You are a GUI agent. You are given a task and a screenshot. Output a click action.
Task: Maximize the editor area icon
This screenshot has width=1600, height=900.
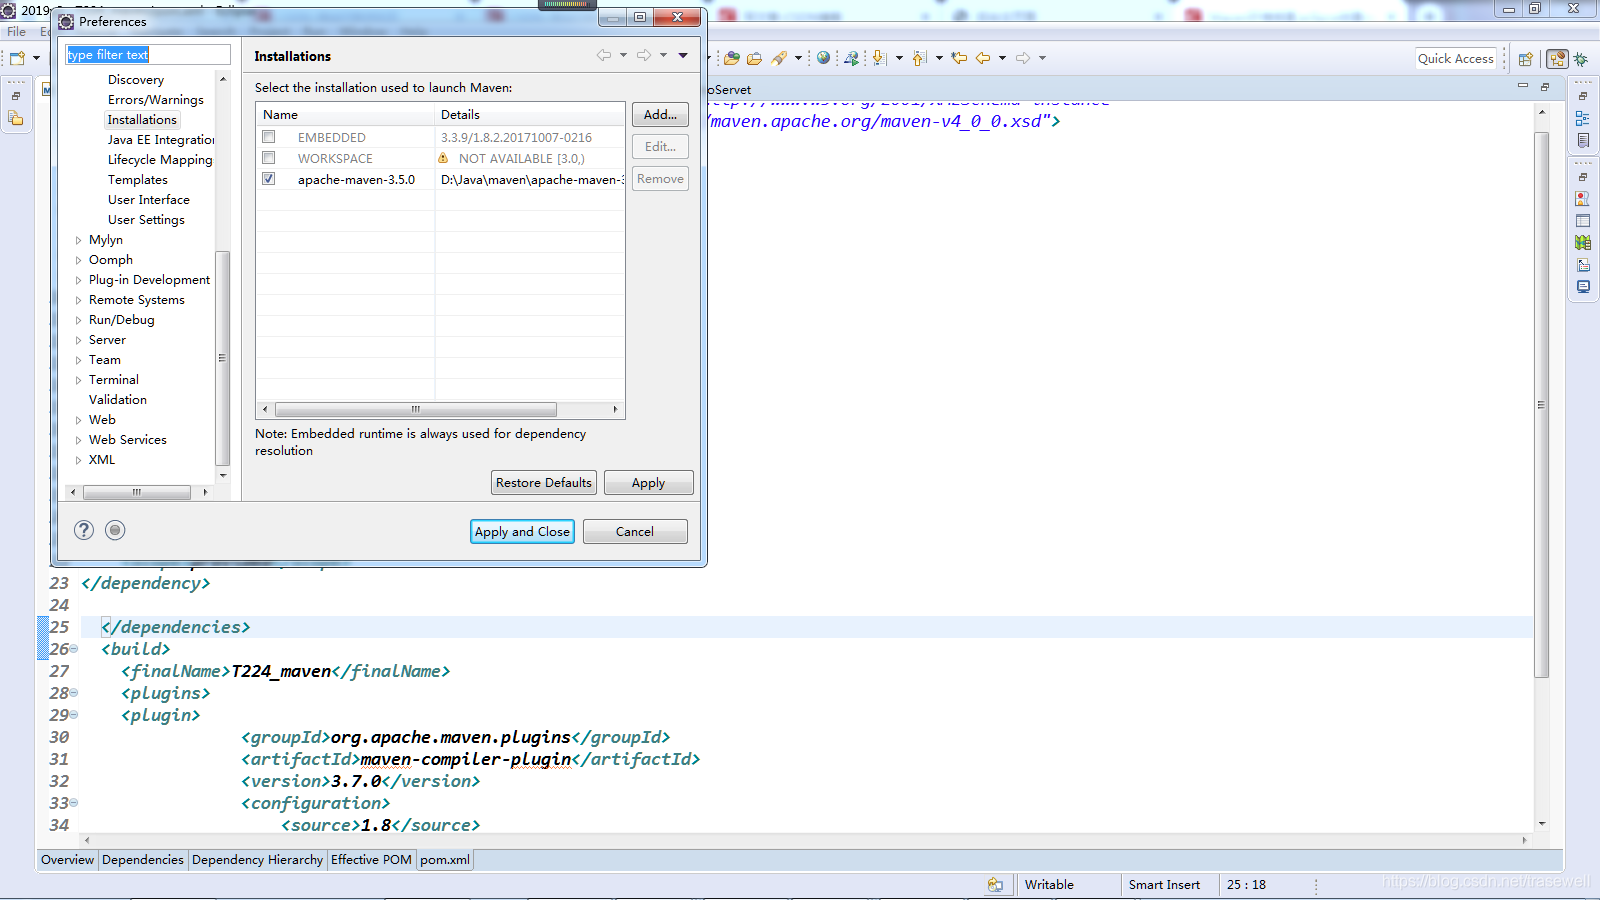pyautogui.click(x=1545, y=87)
